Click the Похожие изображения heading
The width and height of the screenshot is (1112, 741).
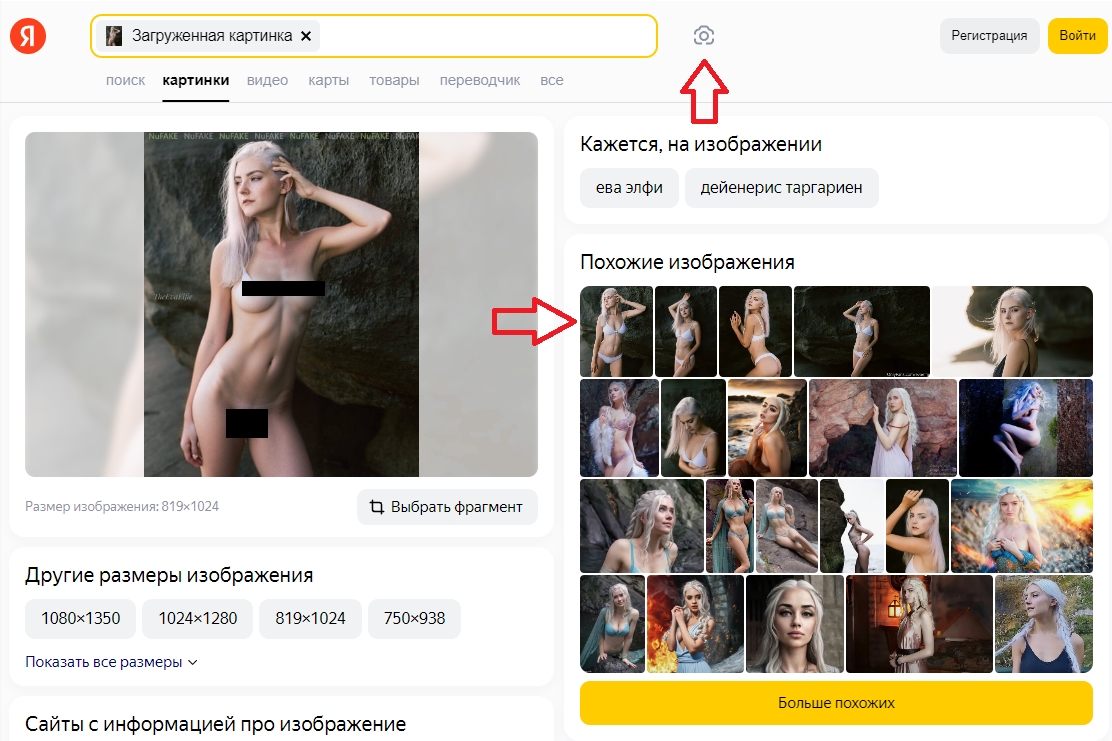point(687,262)
